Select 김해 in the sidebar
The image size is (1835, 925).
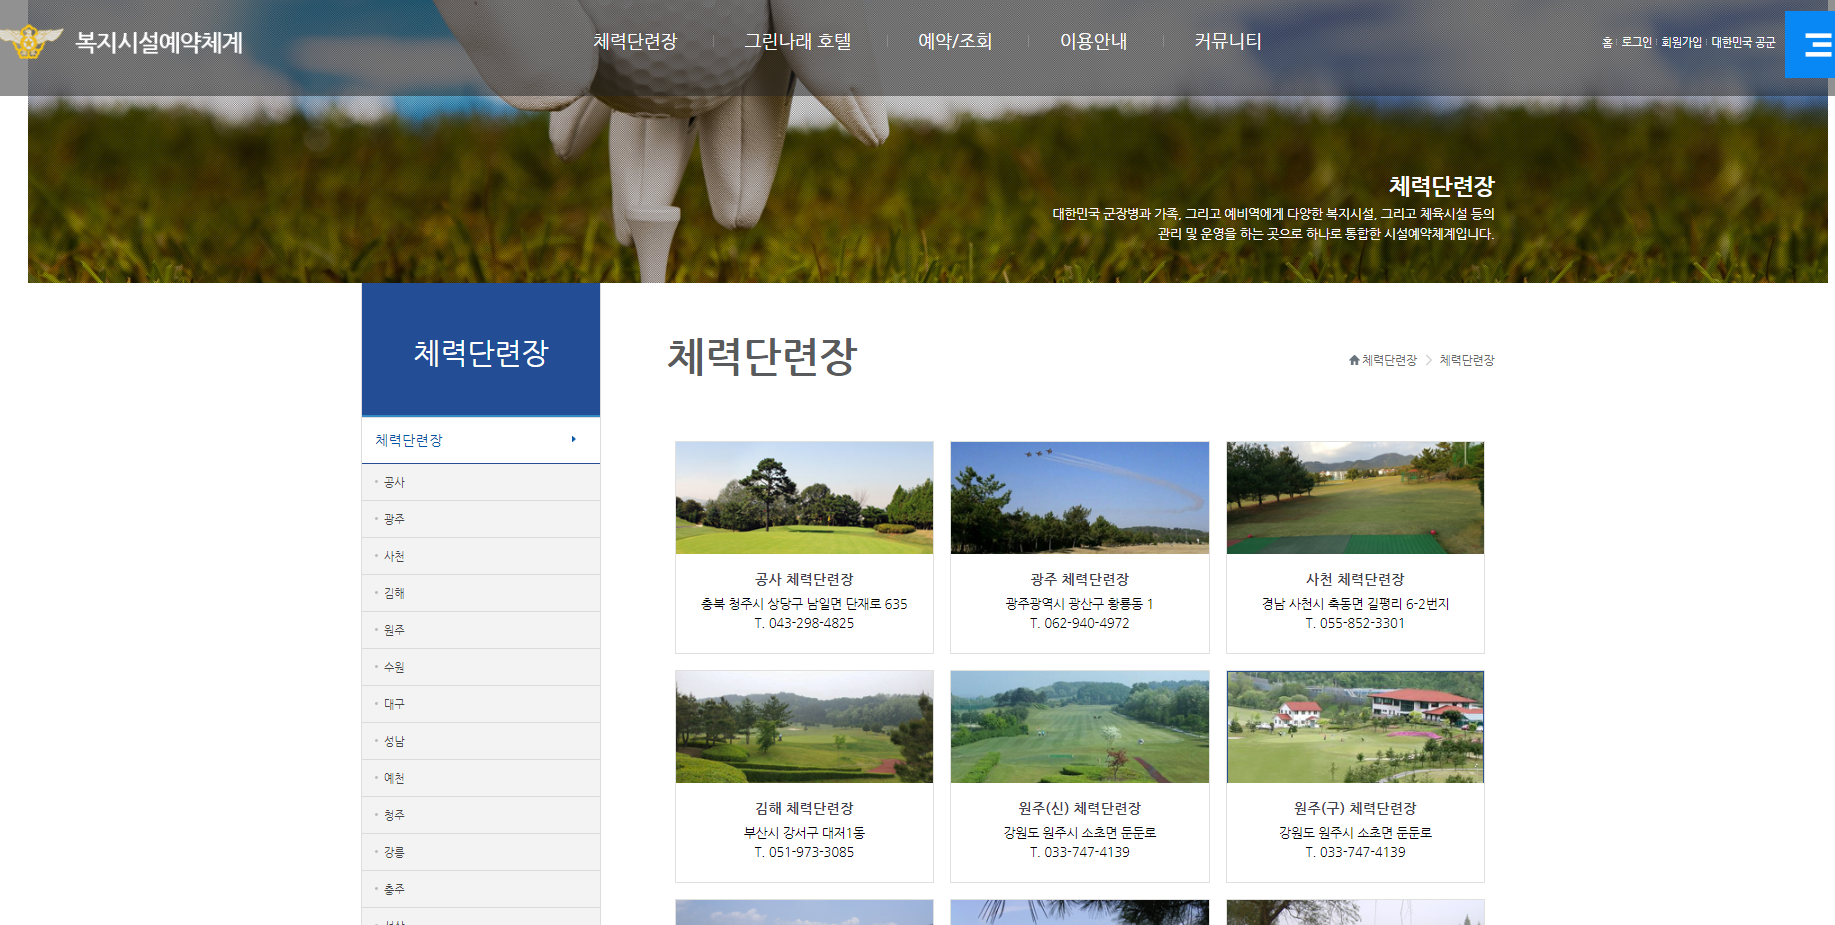coord(481,593)
